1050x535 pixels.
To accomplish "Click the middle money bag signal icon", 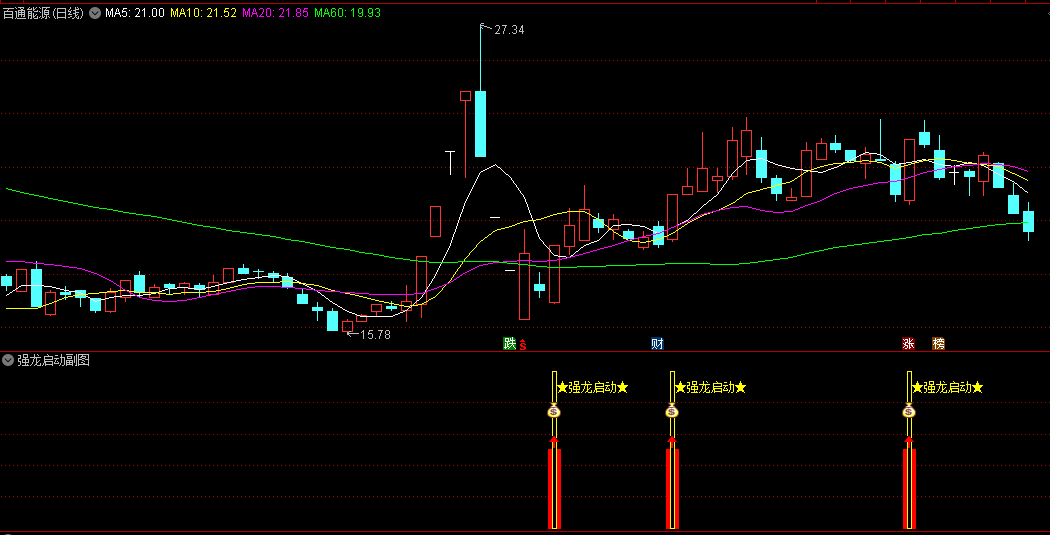I will tap(672, 410).
